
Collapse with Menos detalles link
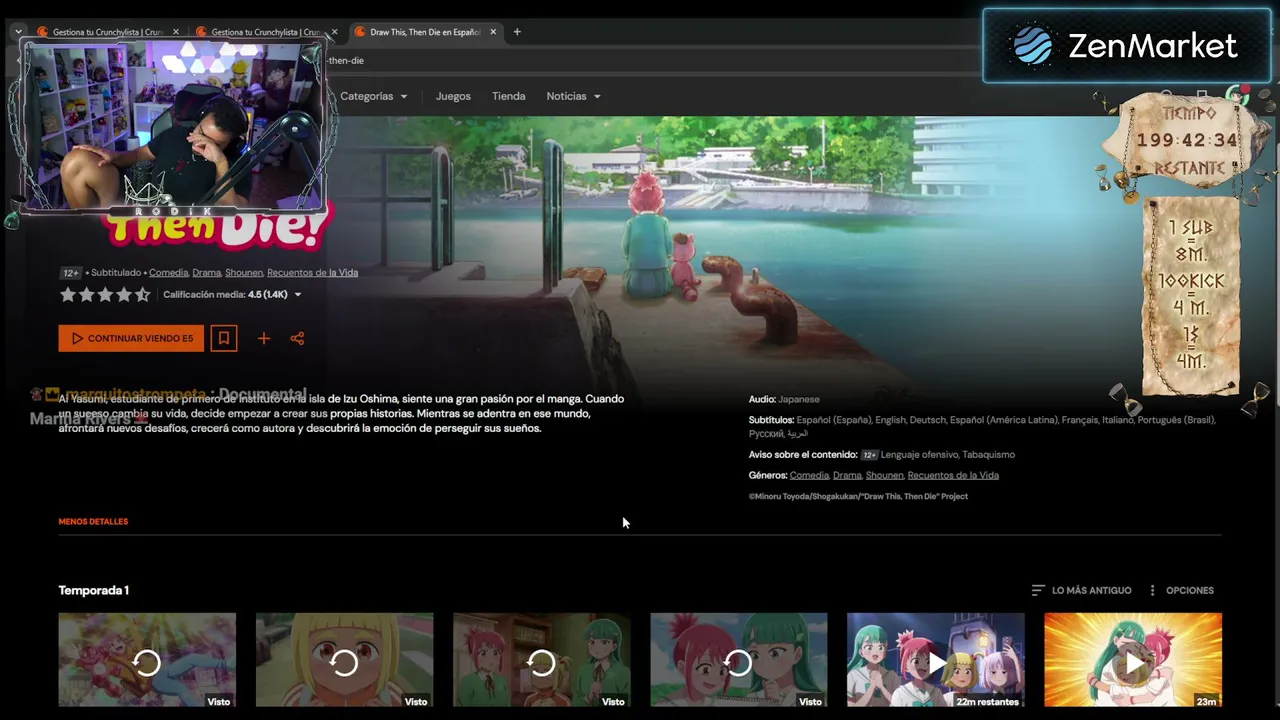tap(93, 521)
